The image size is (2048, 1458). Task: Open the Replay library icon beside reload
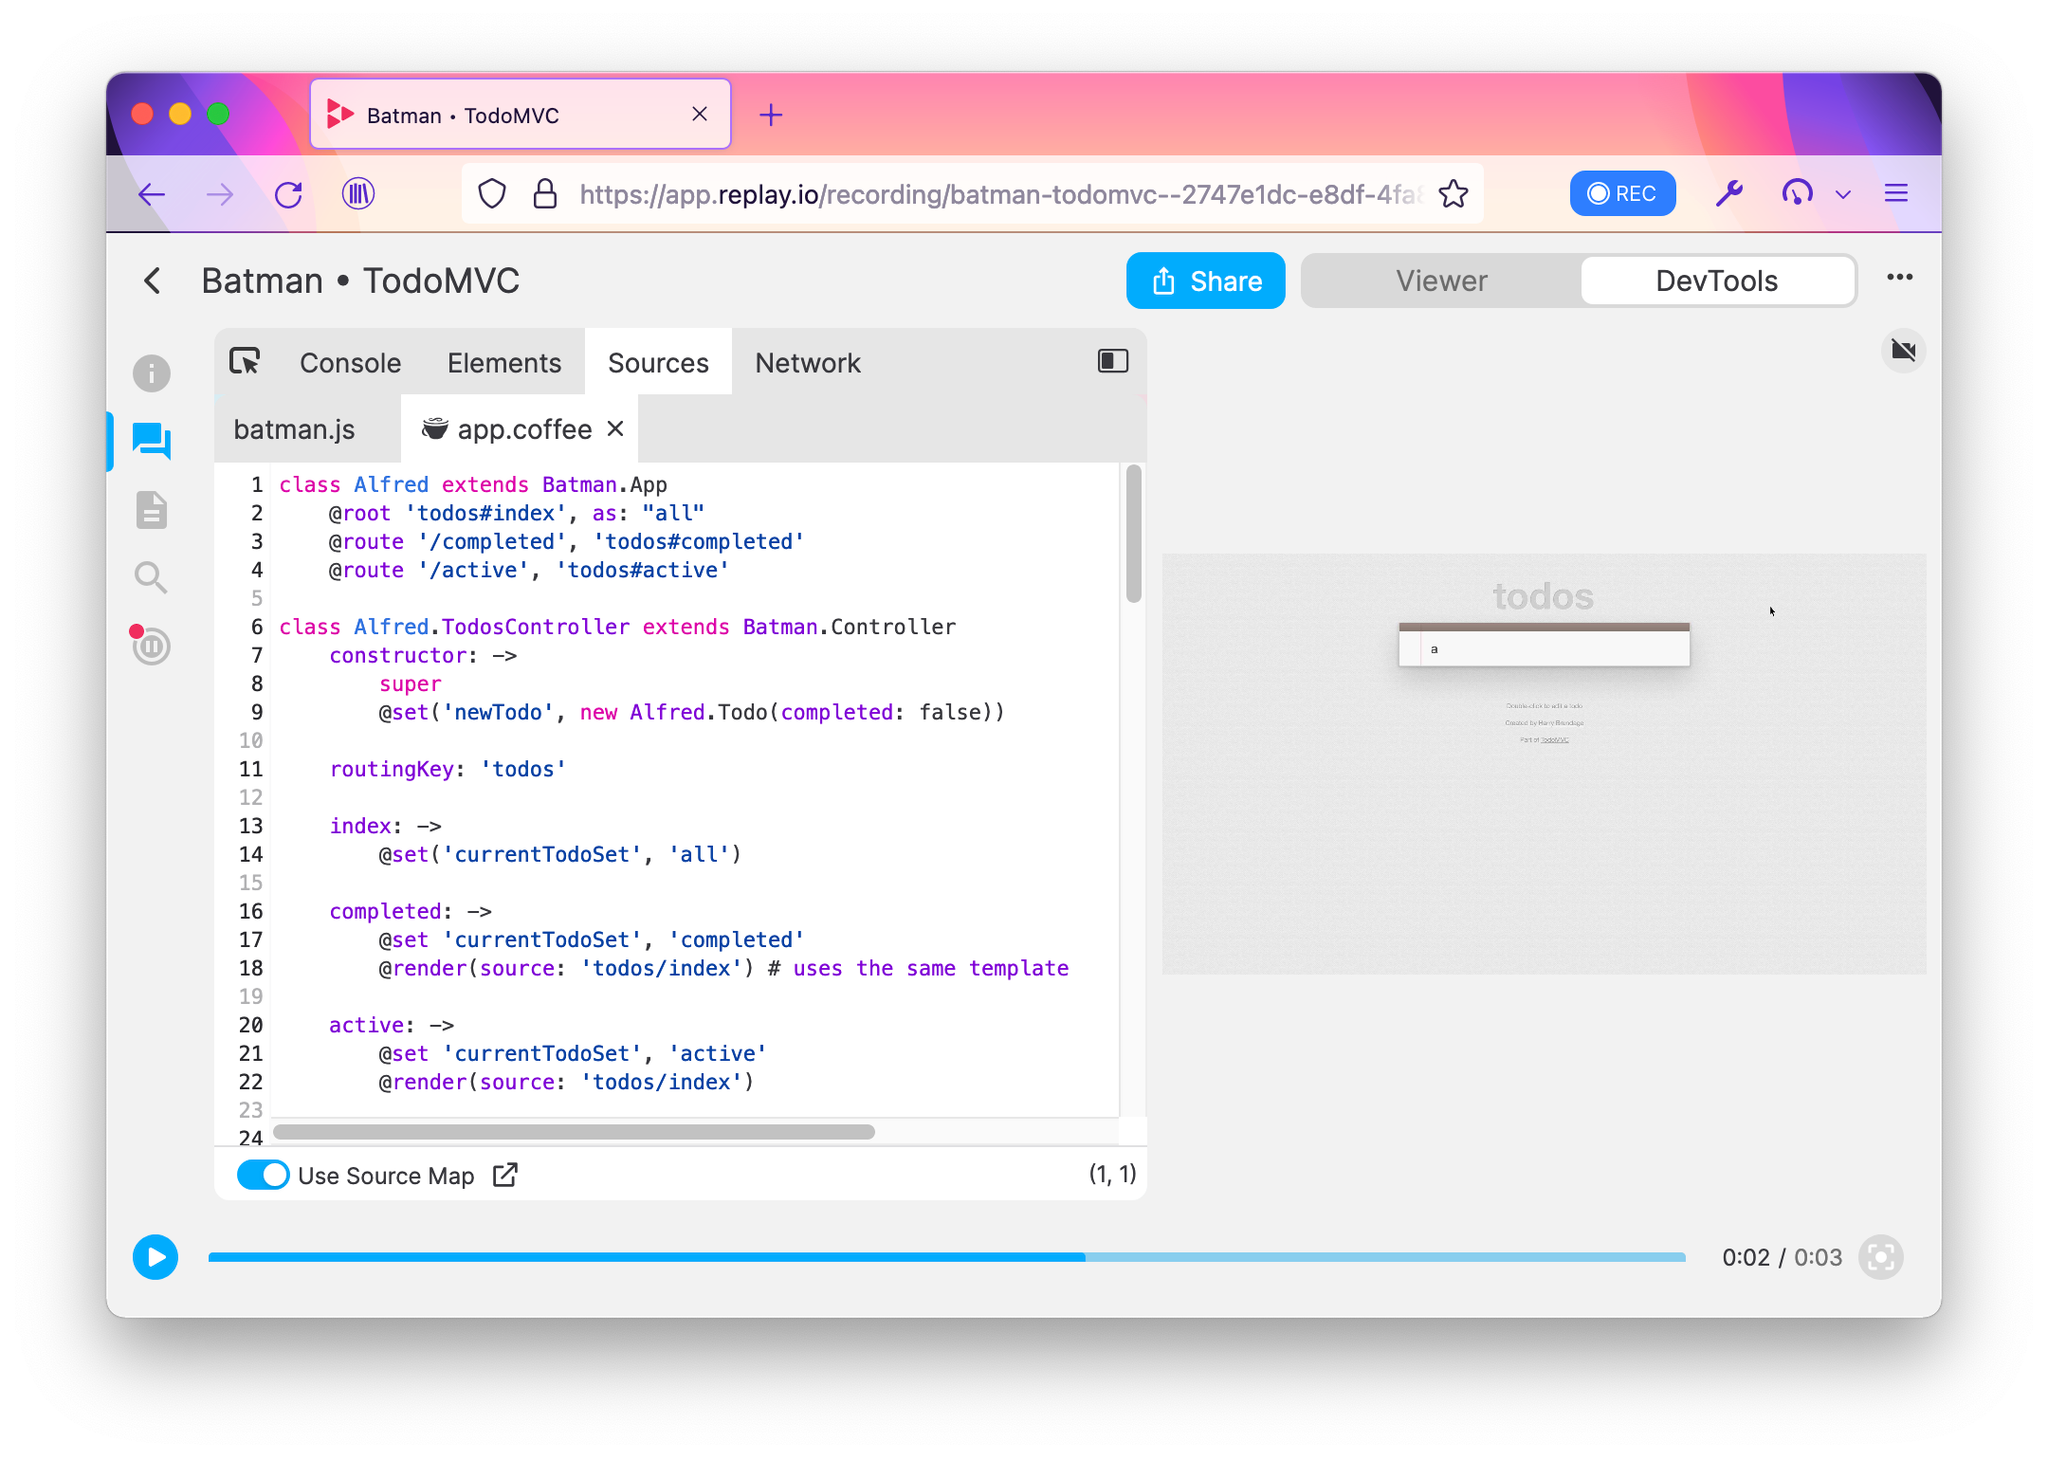click(358, 193)
